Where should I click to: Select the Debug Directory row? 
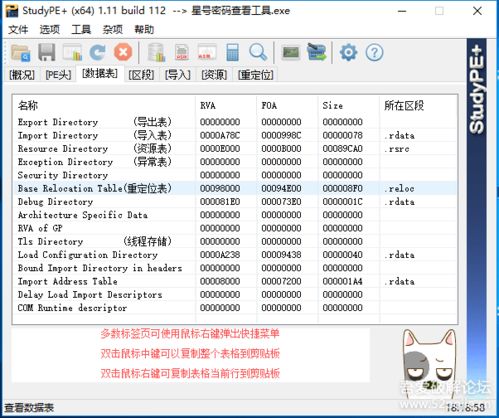pyautogui.click(x=235, y=202)
